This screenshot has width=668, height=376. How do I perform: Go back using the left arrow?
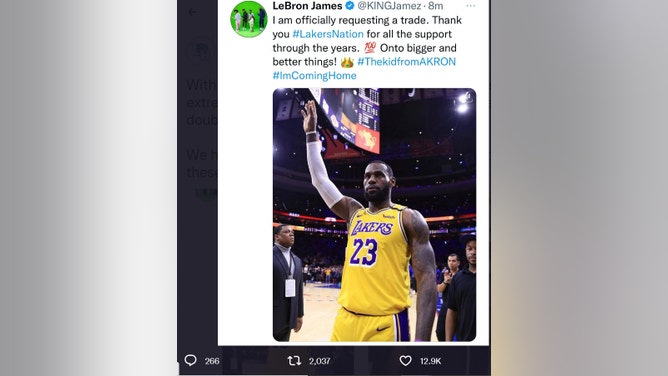tap(193, 12)
